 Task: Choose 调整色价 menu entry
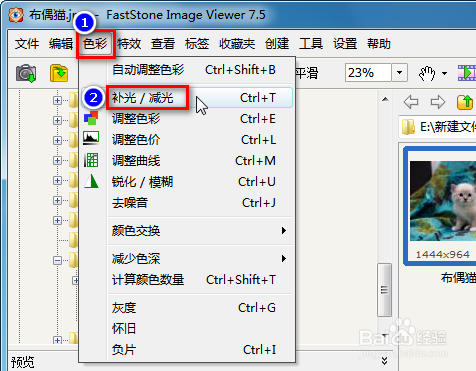point(187,140)
